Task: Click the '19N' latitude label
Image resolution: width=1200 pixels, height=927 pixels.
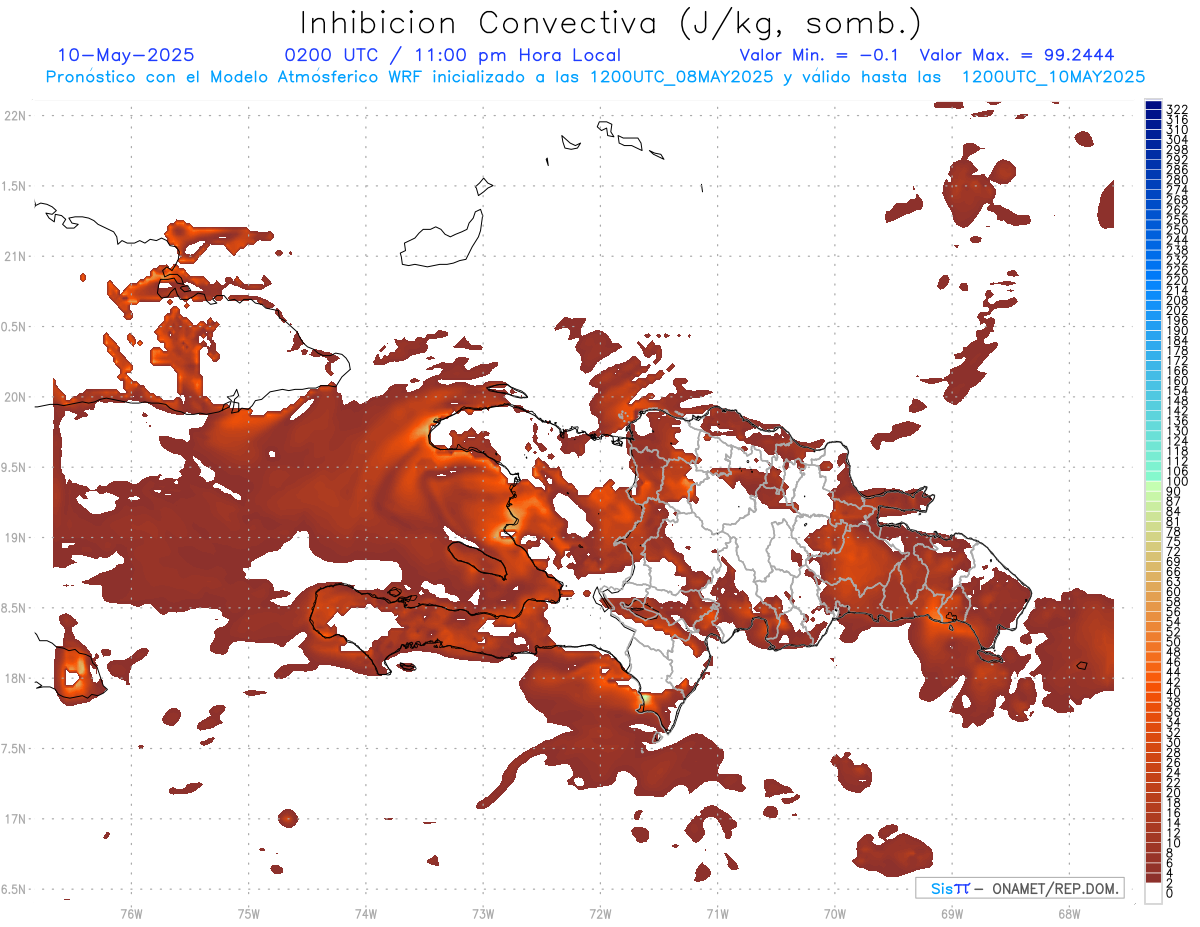Action: click(15, 538)
